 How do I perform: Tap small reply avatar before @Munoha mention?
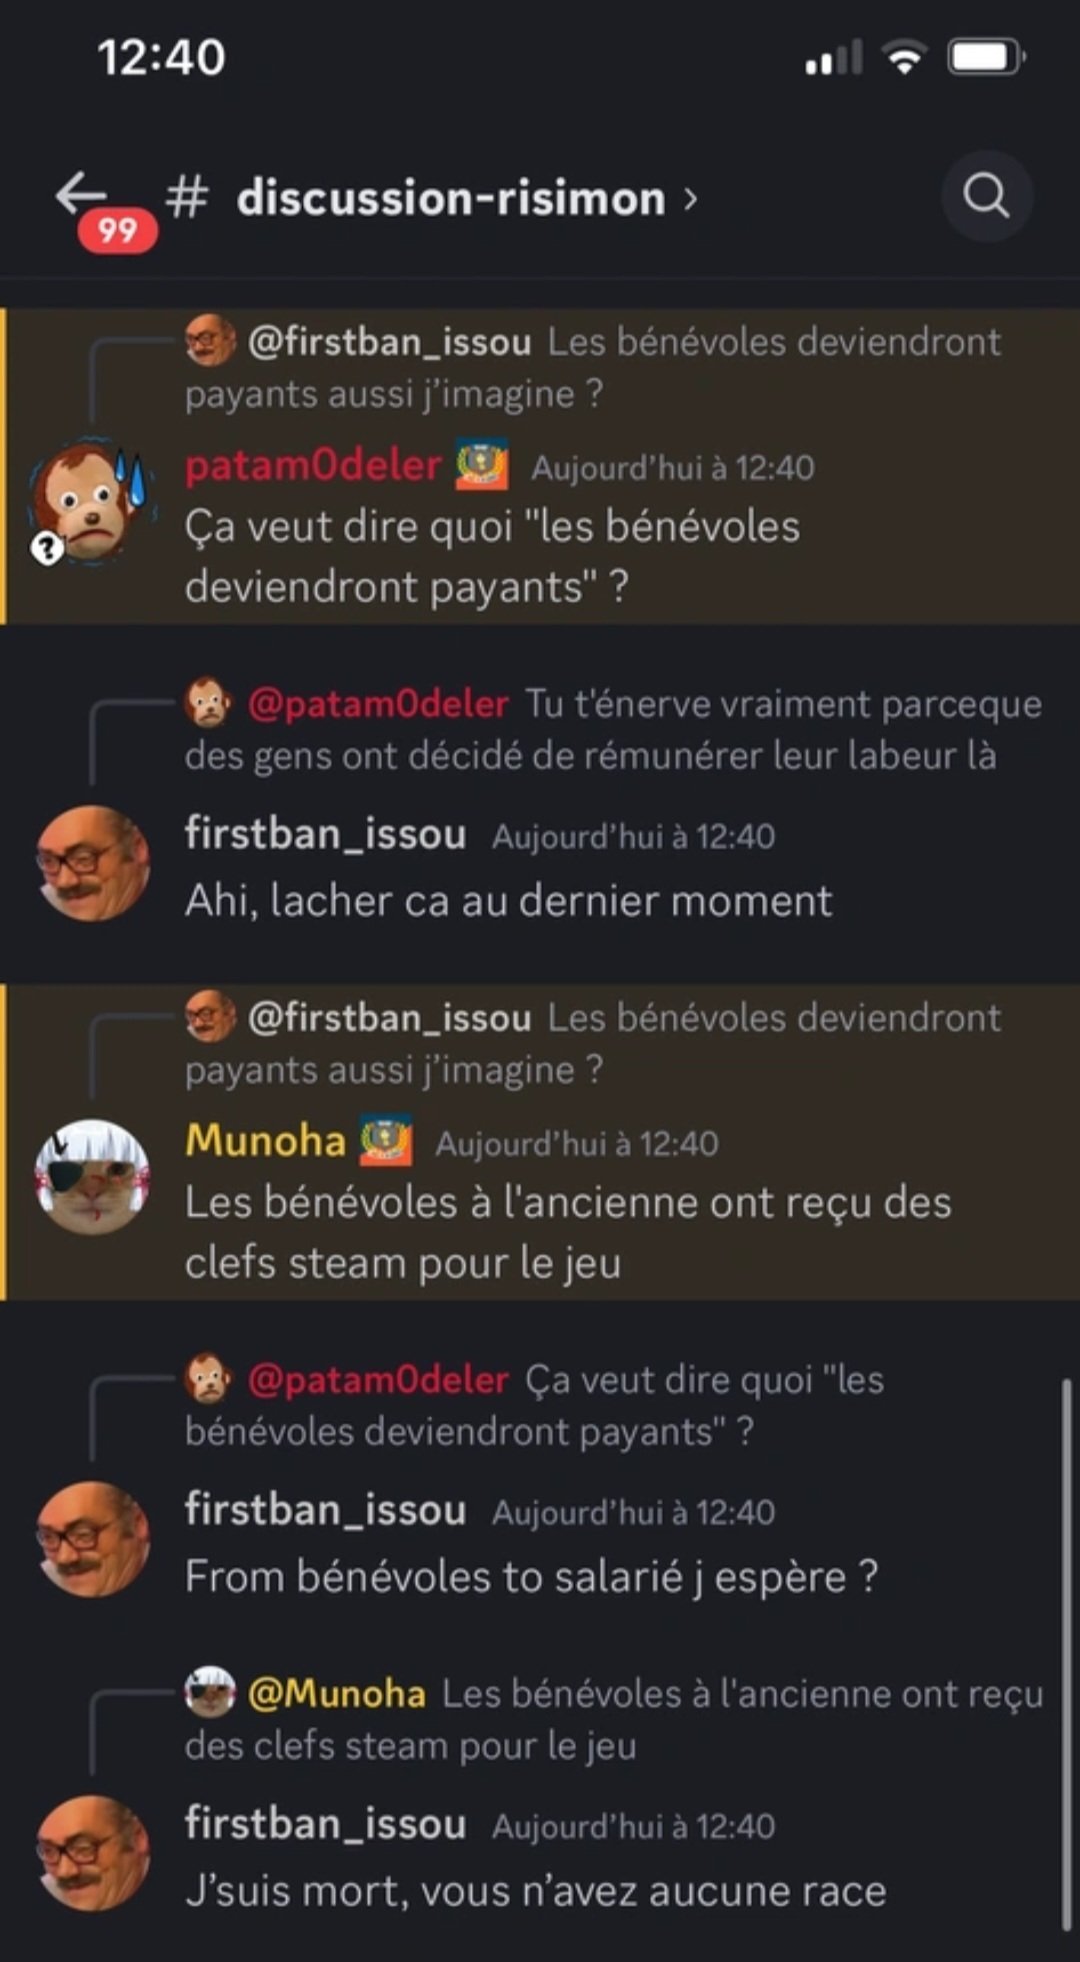[x=210, y=1691]
